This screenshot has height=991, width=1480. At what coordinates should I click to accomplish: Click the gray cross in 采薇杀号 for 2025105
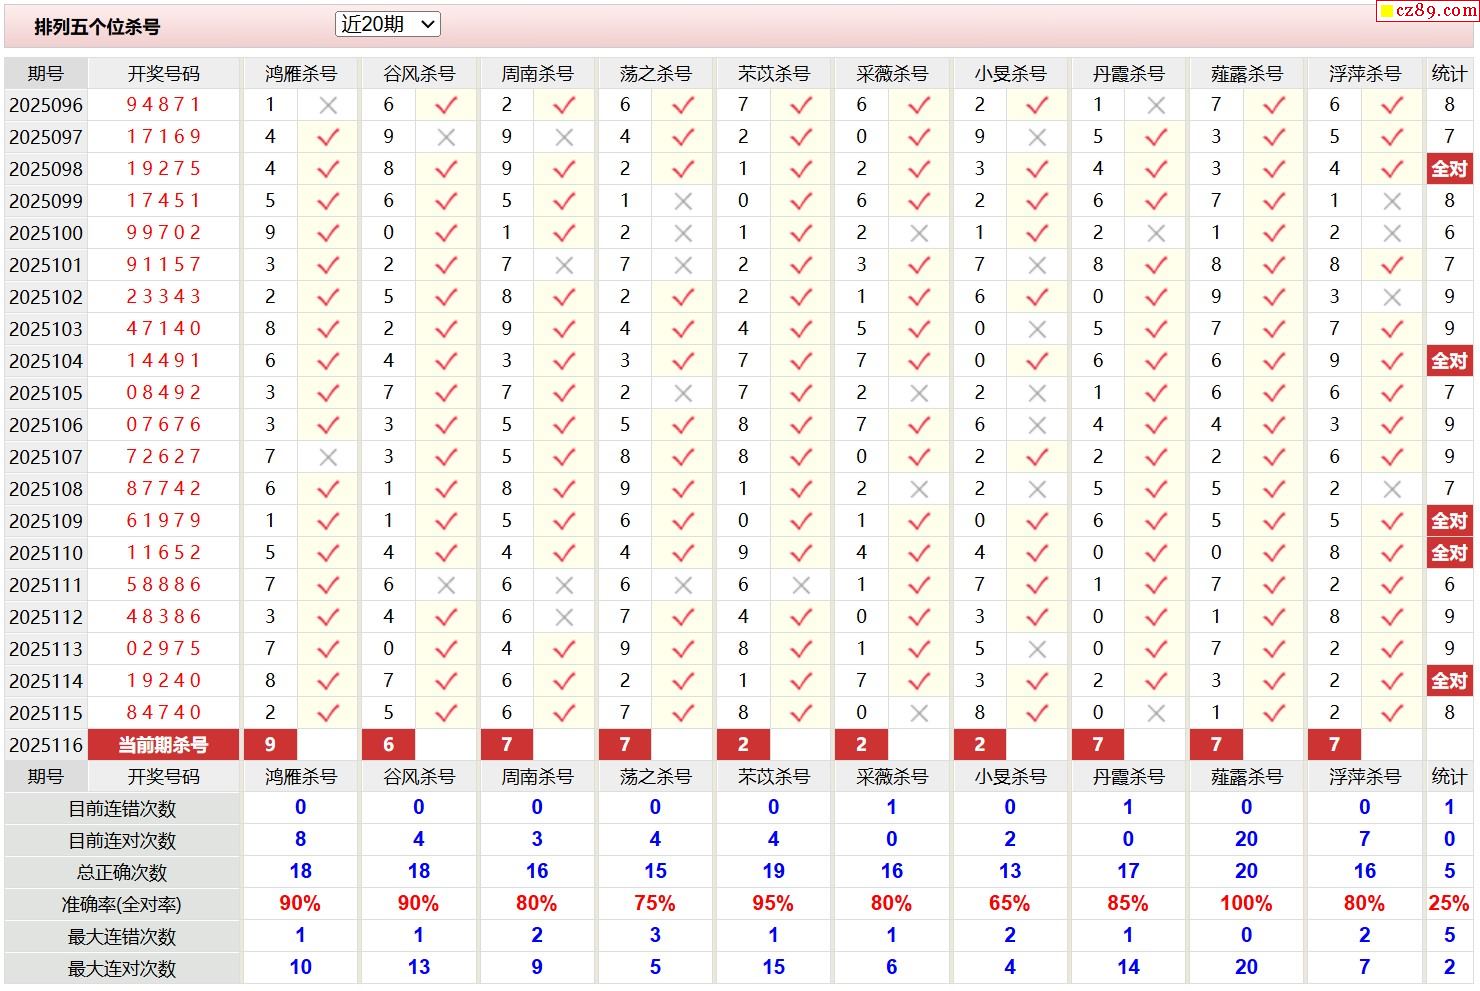919,393
